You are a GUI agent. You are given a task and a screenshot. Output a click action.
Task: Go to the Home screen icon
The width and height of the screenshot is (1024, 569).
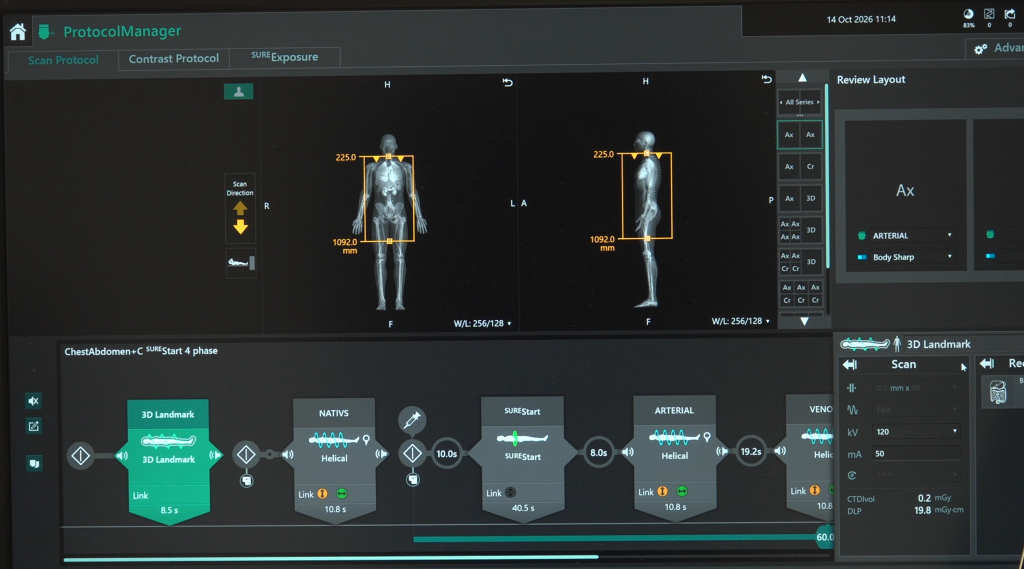18,31
